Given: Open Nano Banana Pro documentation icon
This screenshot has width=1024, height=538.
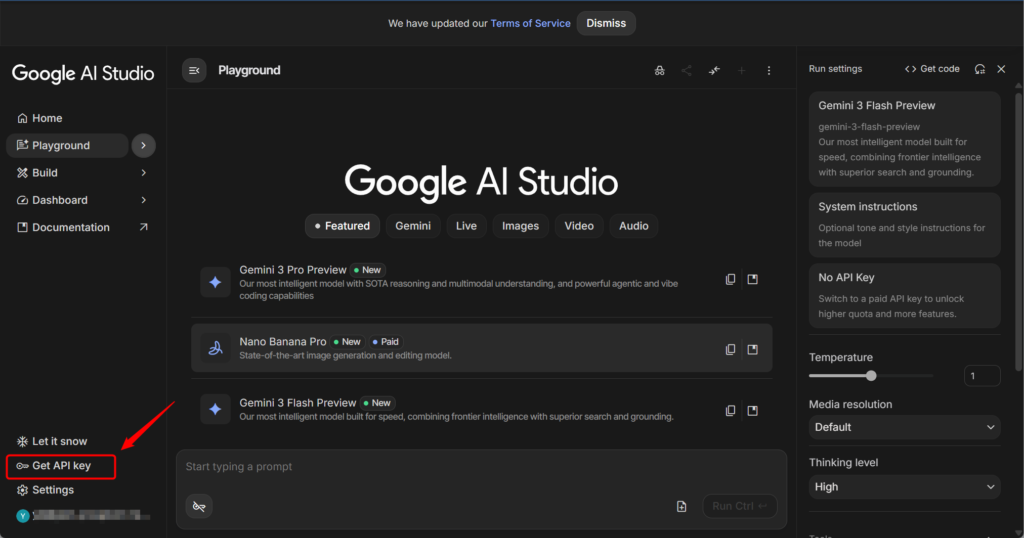Looking at the screenshot, I should click(x=753, y=349).
